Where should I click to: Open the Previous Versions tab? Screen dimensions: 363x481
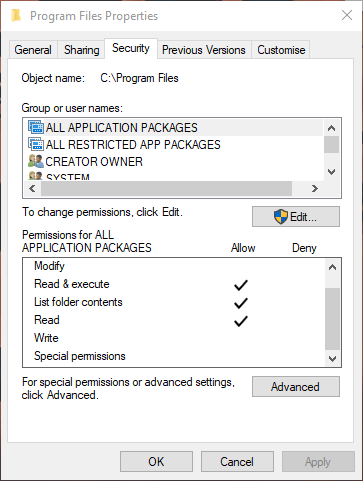204,50
